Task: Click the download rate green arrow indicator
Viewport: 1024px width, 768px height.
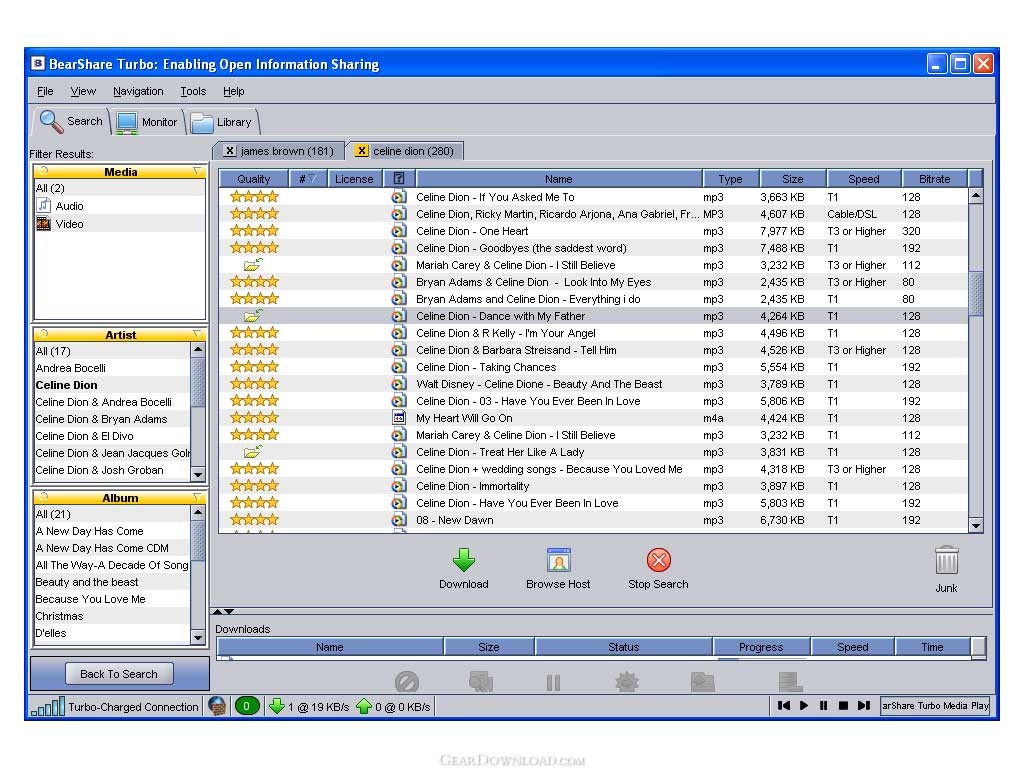Action: 276,706
